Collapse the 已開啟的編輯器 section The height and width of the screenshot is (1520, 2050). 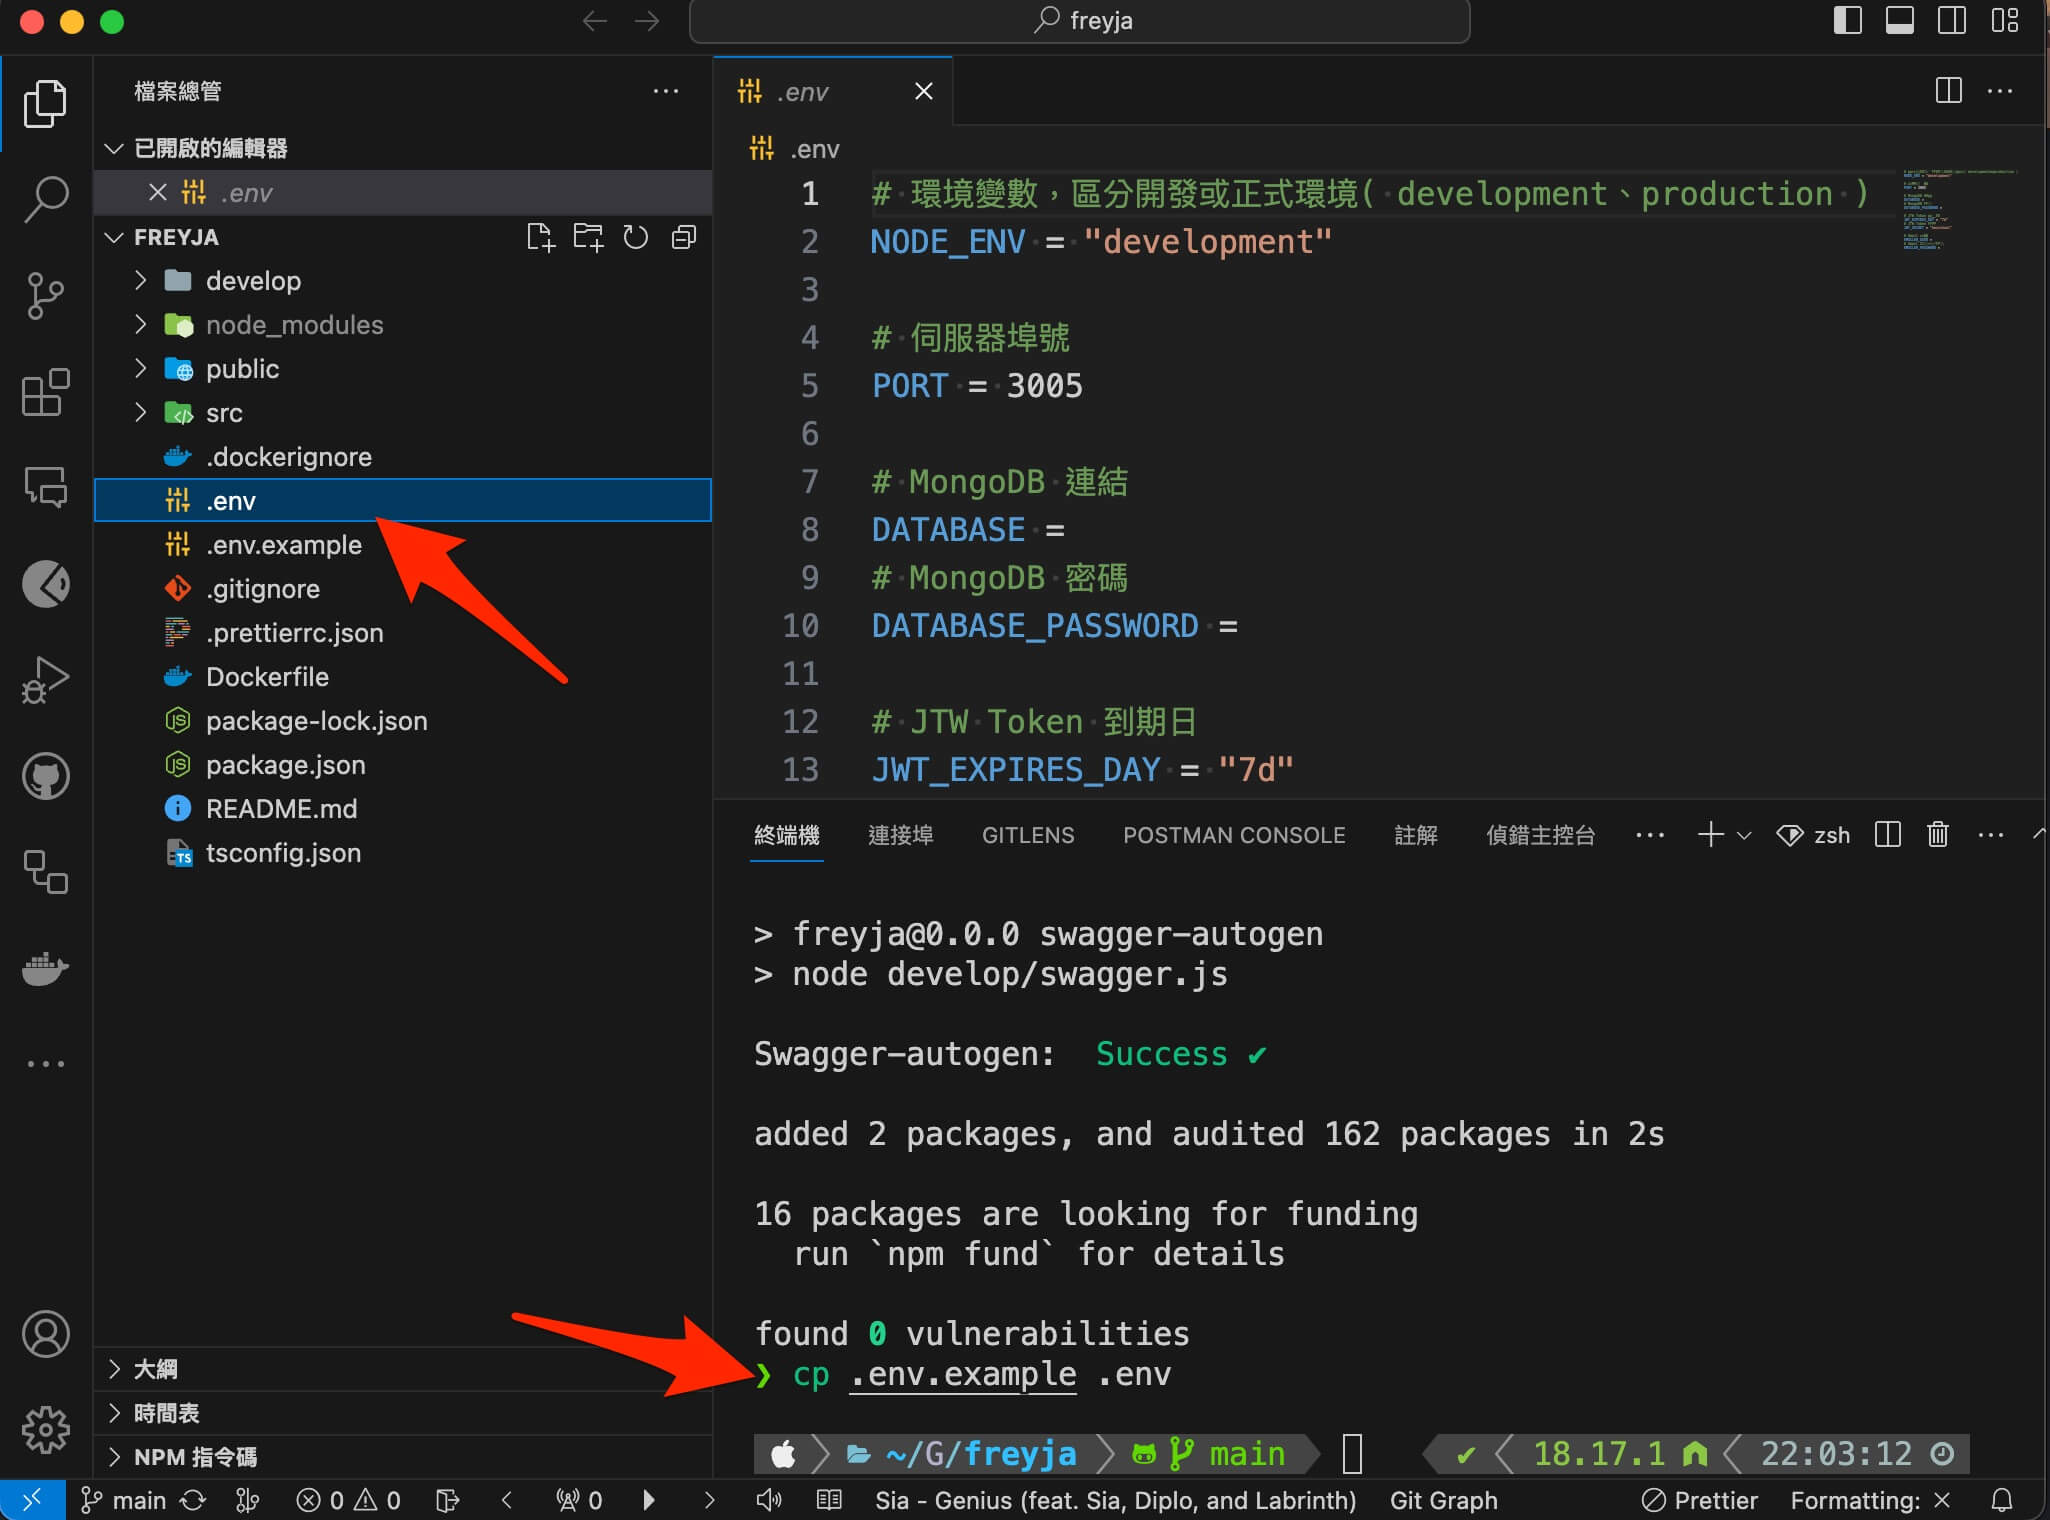(114, 148)
